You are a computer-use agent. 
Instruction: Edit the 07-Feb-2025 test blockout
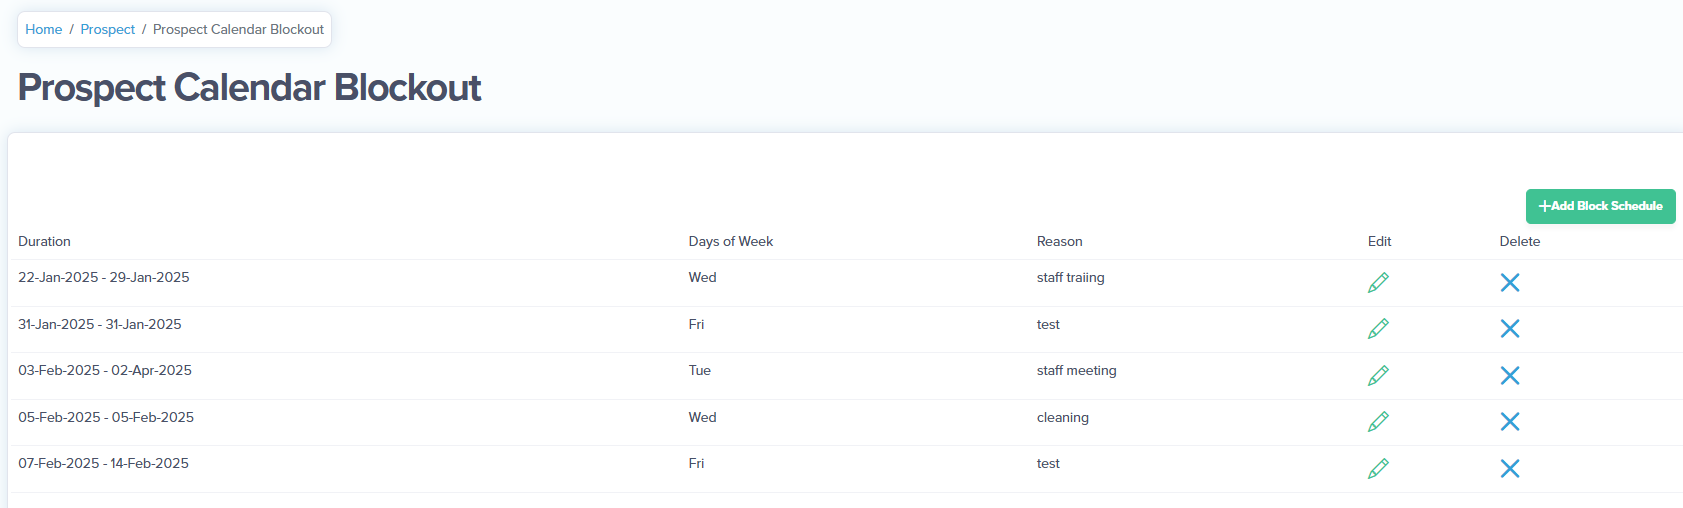pyautogui.click(x=1378, y=469)
